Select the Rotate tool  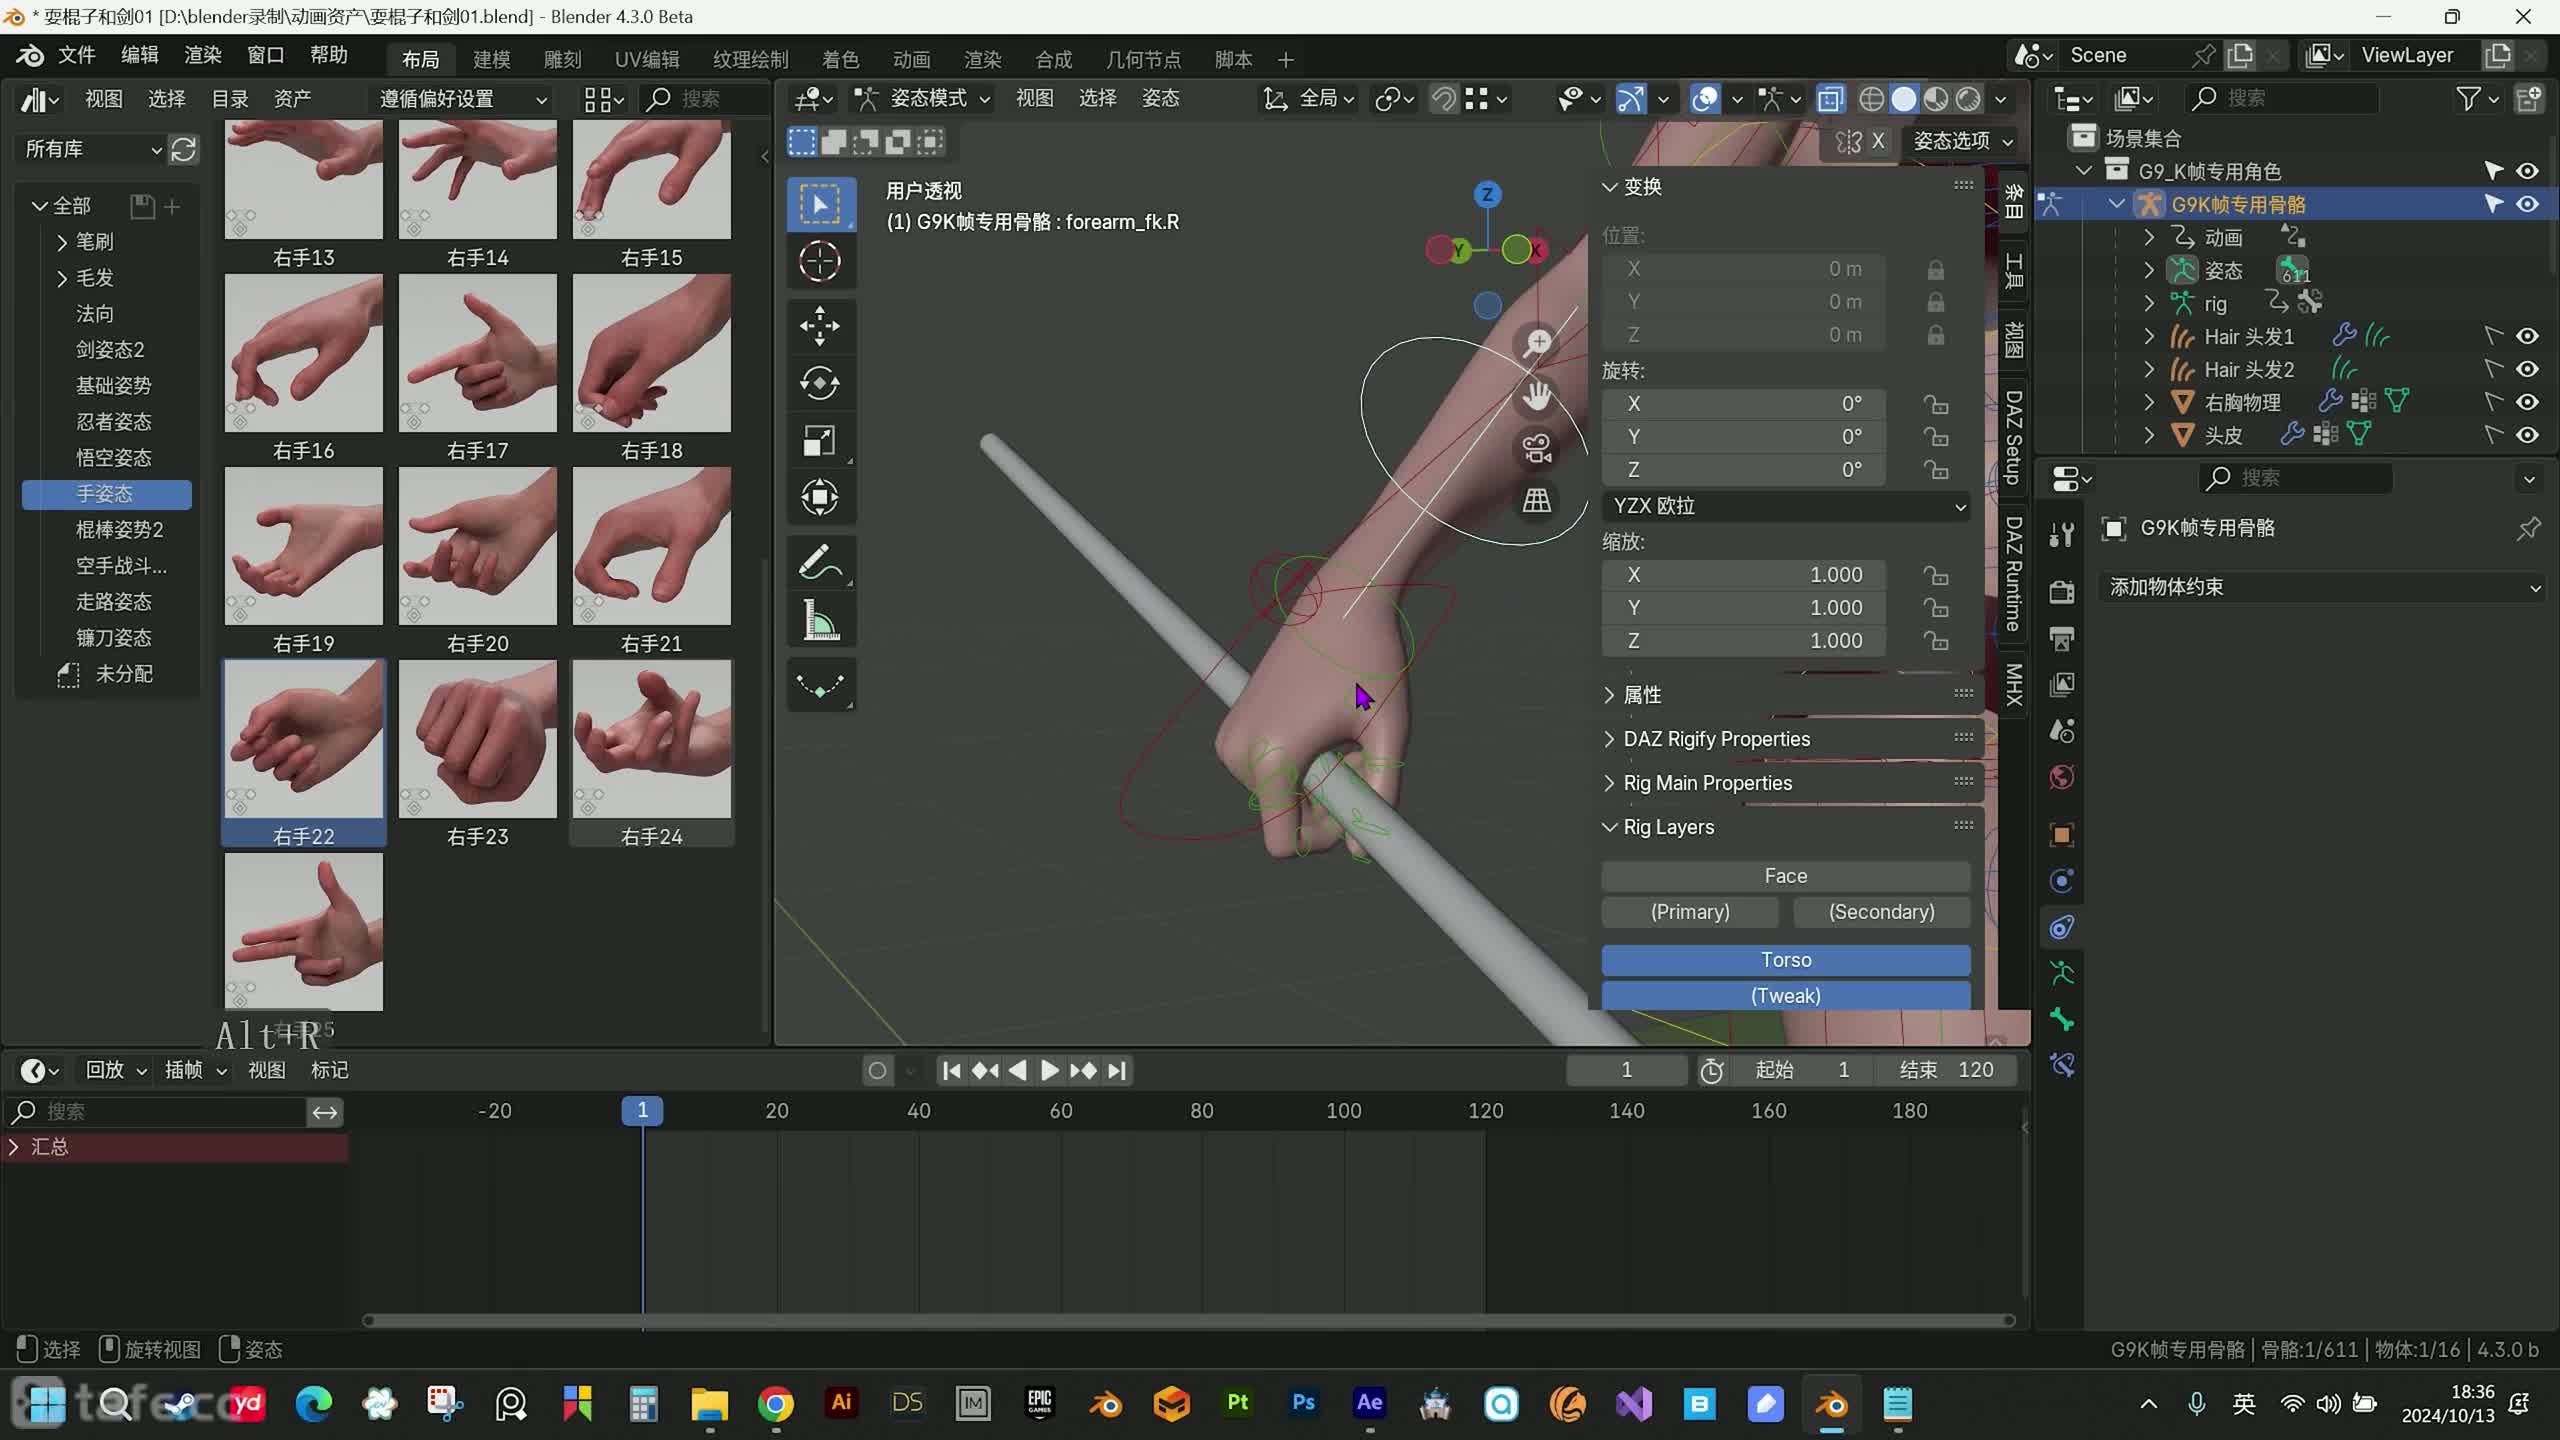tap(820, 383)
